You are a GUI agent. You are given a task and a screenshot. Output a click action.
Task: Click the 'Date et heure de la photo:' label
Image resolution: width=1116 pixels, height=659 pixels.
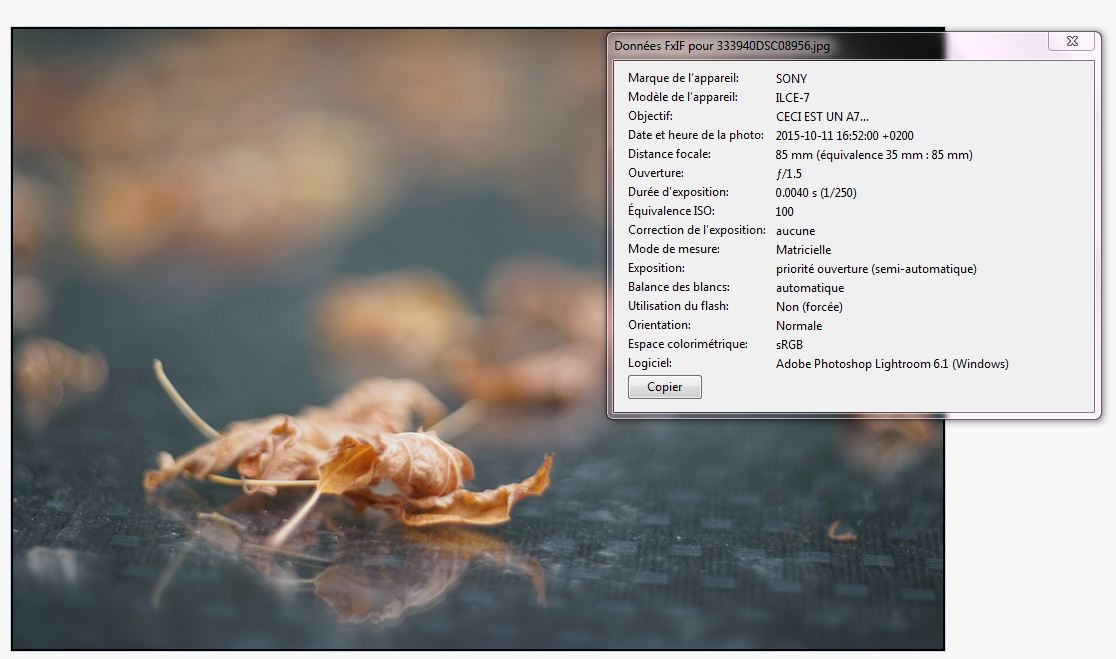696,135
